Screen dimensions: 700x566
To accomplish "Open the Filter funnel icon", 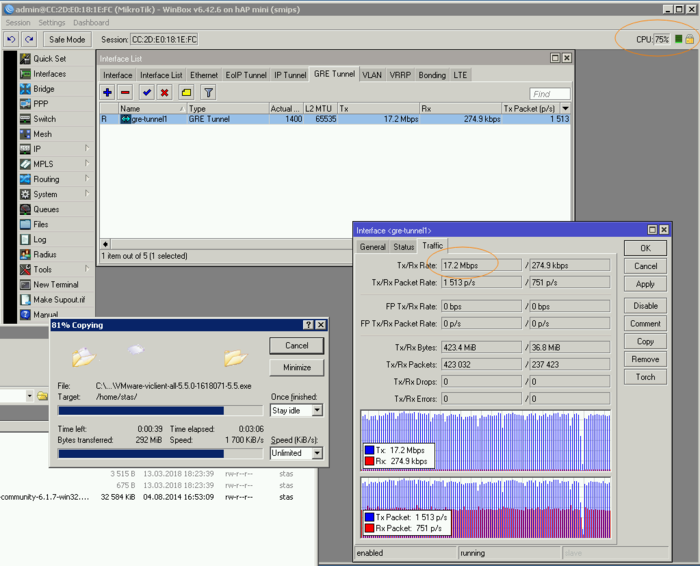I will [208, 92].
